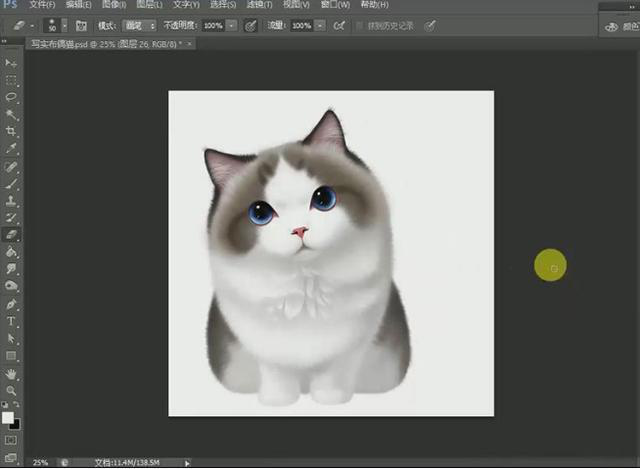Click the 25% zoom level field
The width and height of the screenshot is (640, 469).
point(41,463)
